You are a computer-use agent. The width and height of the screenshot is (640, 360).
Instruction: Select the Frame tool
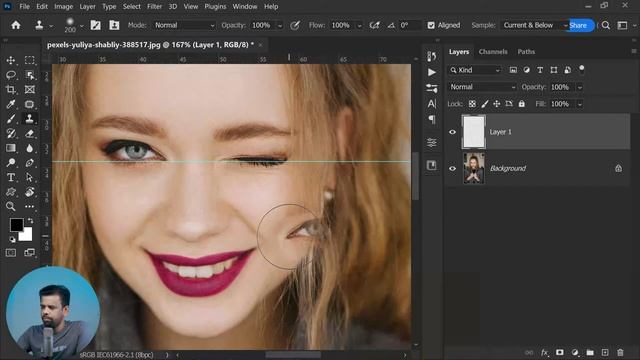29,89
